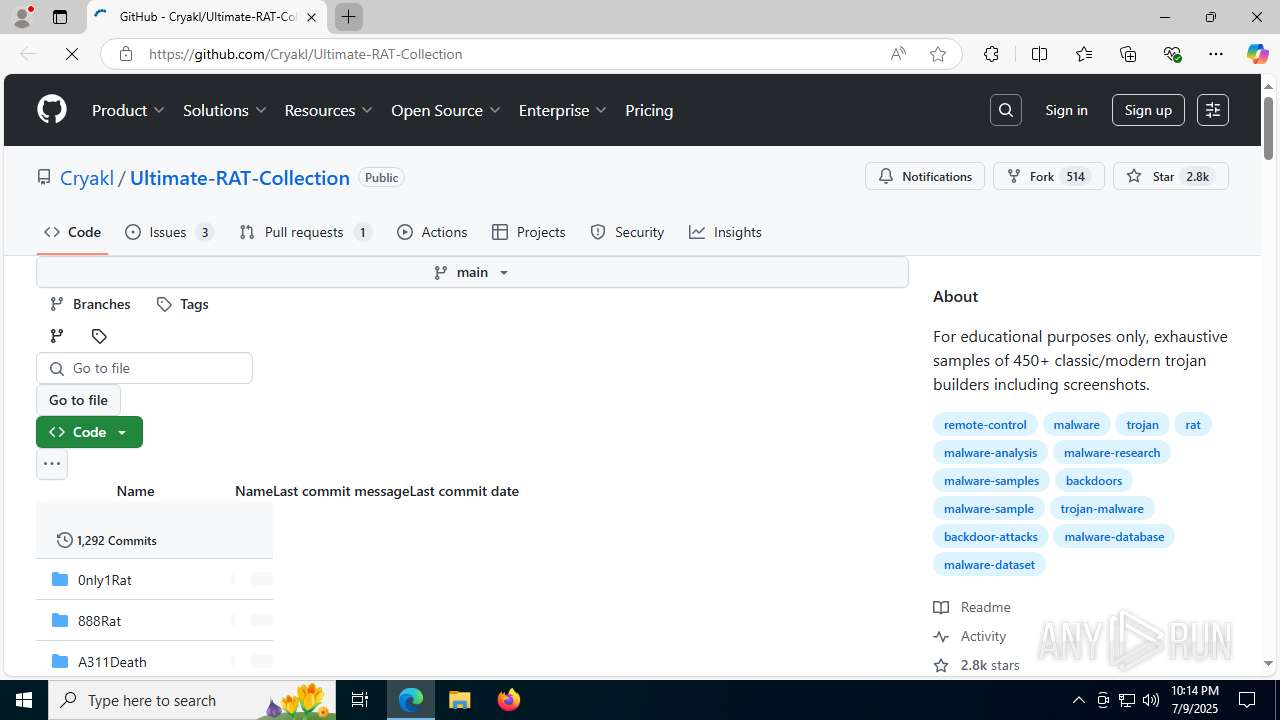Click the Notifications button

(x=925, y=176)
